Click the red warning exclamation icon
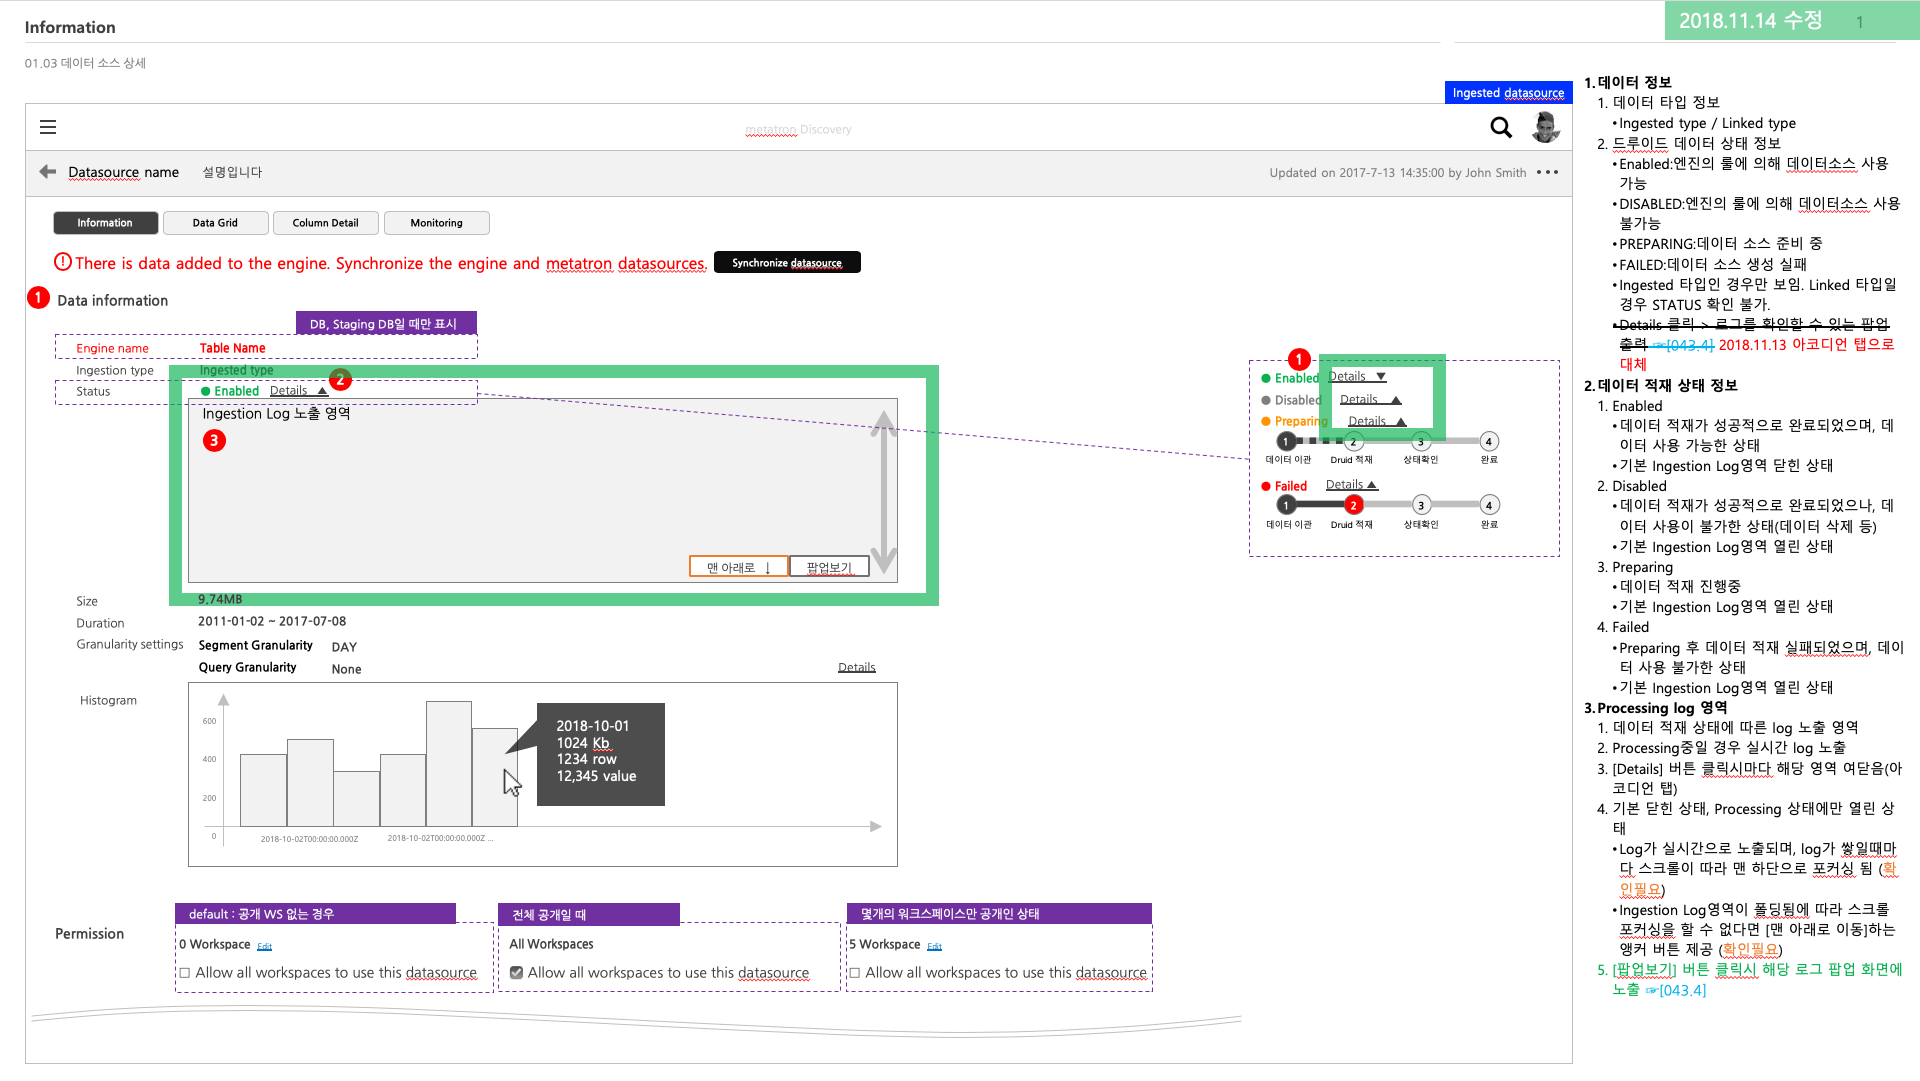 62,262
